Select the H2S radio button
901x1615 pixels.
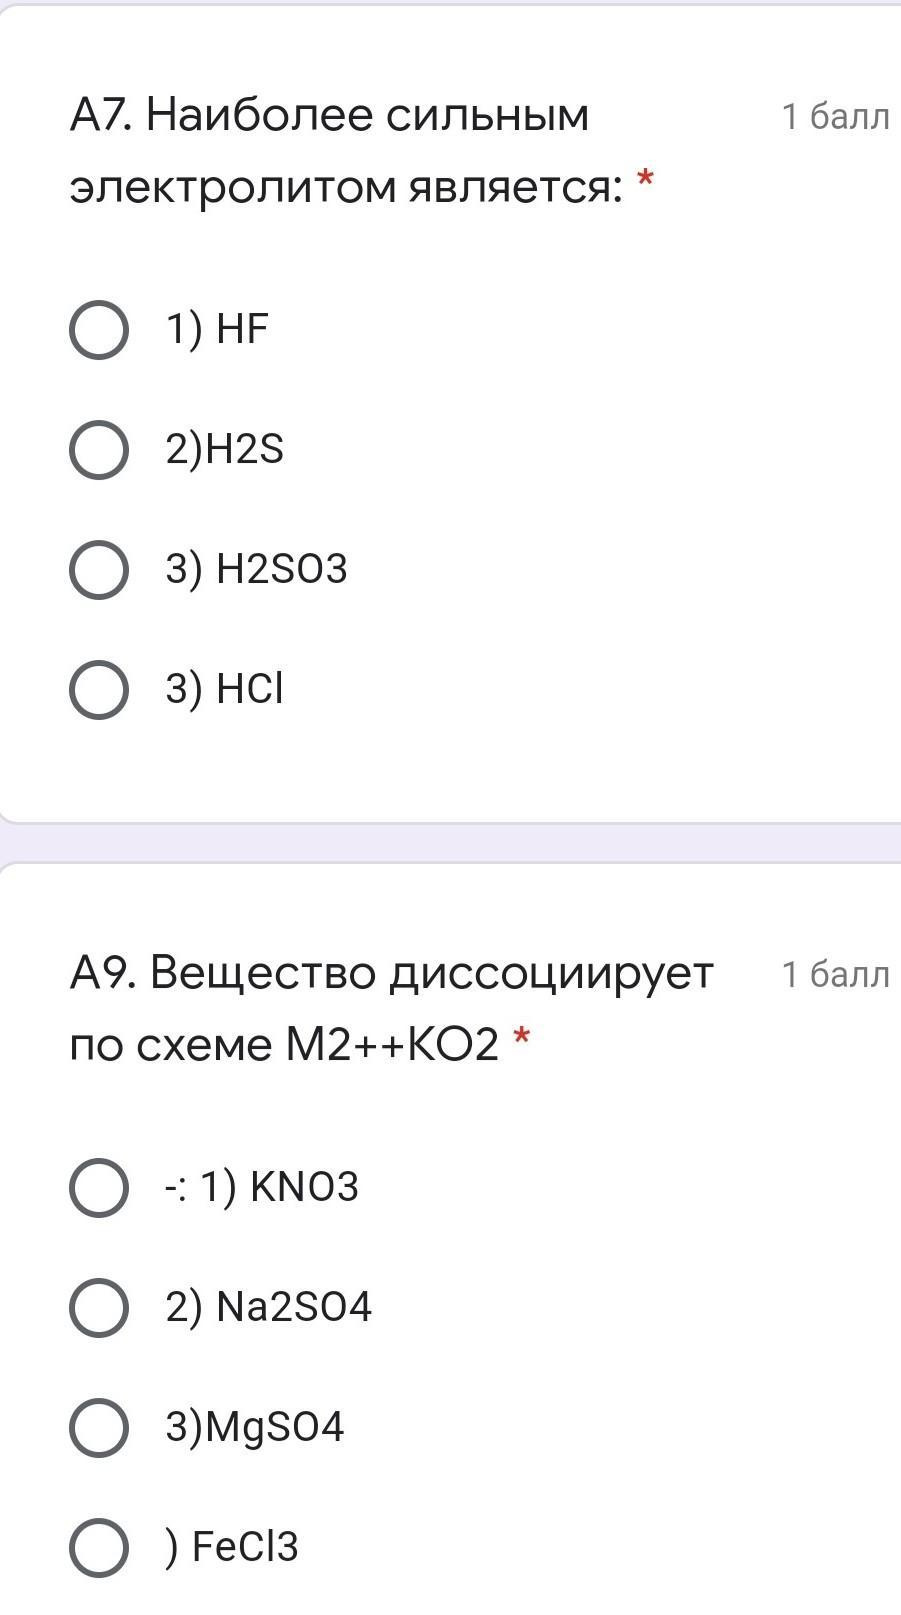pyautogui.click(x=99, y=449)
